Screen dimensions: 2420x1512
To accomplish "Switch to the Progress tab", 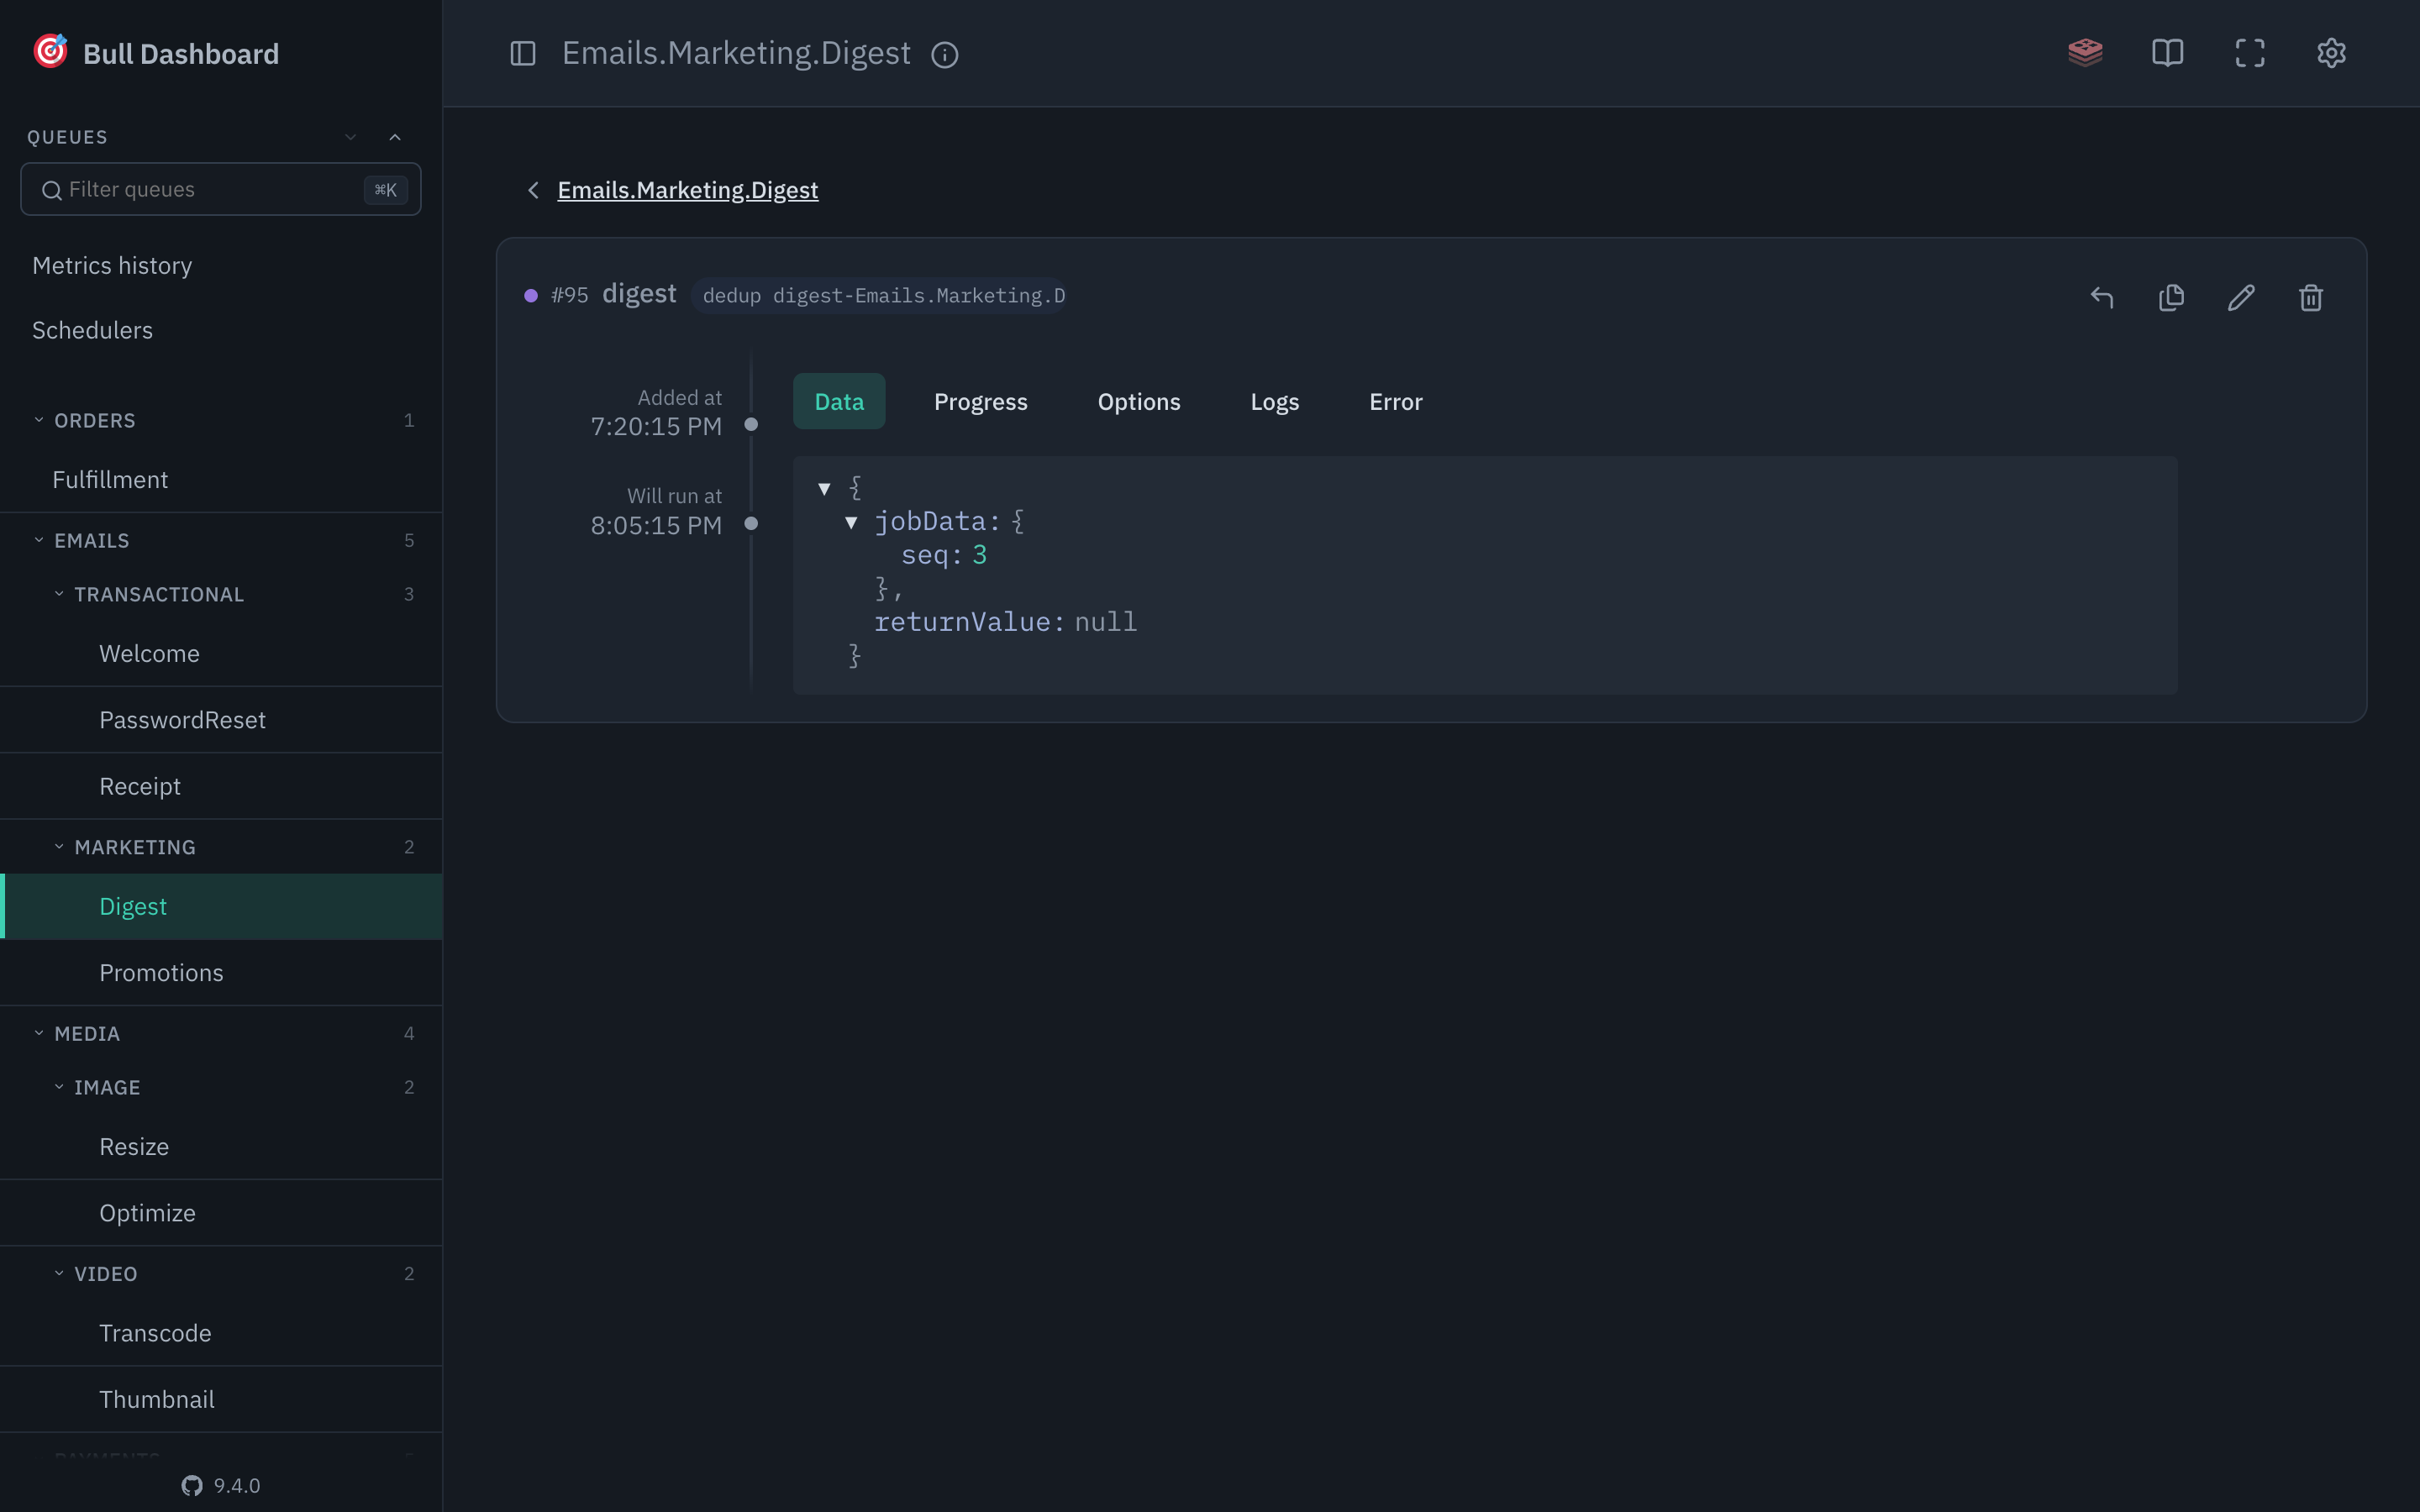I will [x=980, y=401].
